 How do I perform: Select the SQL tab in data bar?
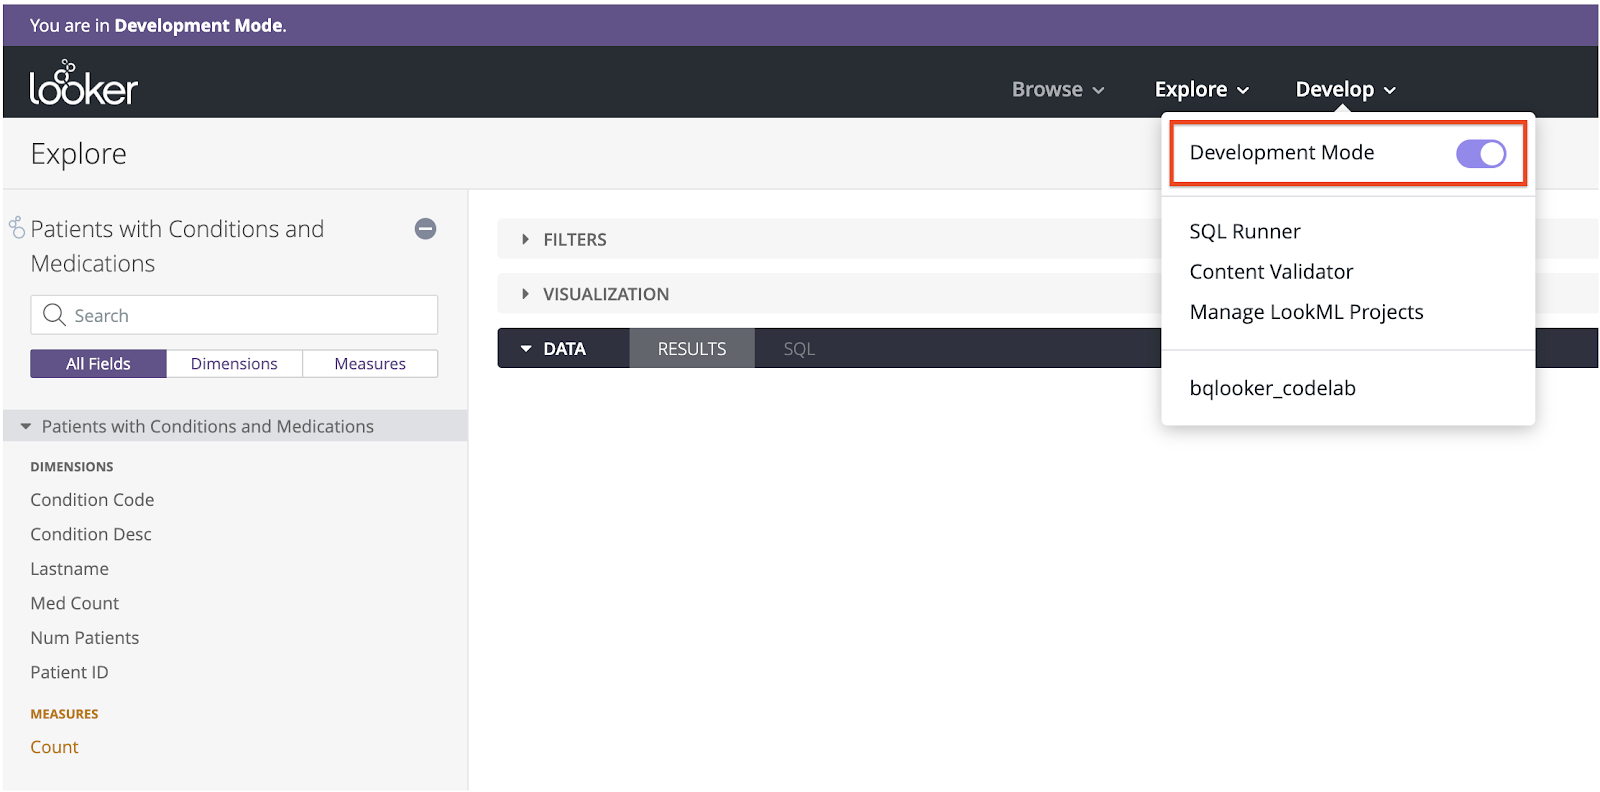point(799,349)
